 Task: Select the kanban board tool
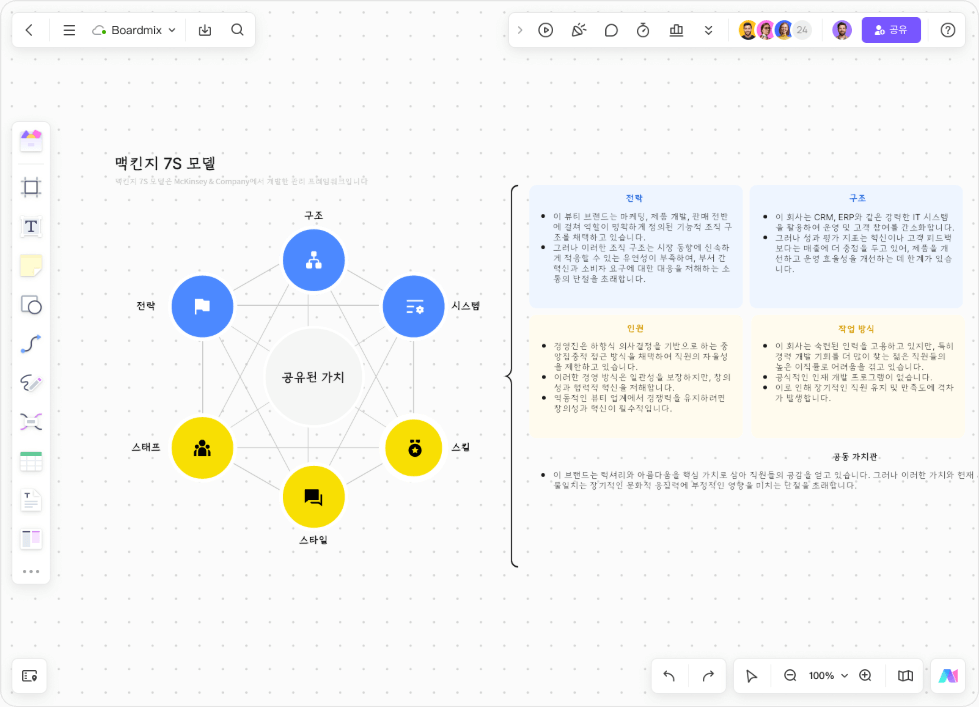tap(31, 539)
